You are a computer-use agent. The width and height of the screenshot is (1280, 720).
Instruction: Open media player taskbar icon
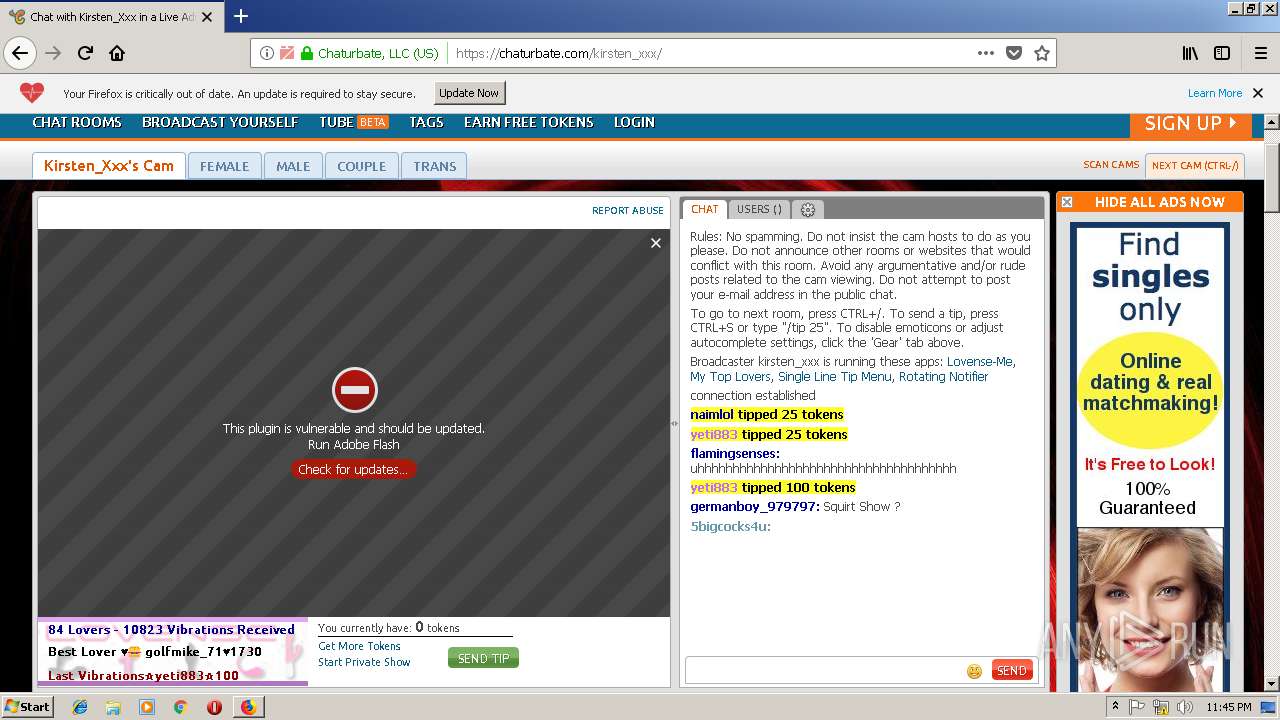(x=147, y=707)
